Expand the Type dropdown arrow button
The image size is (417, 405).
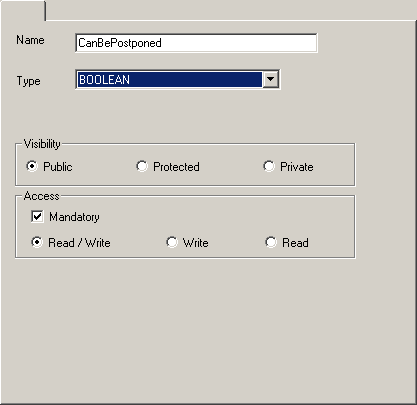270,80
